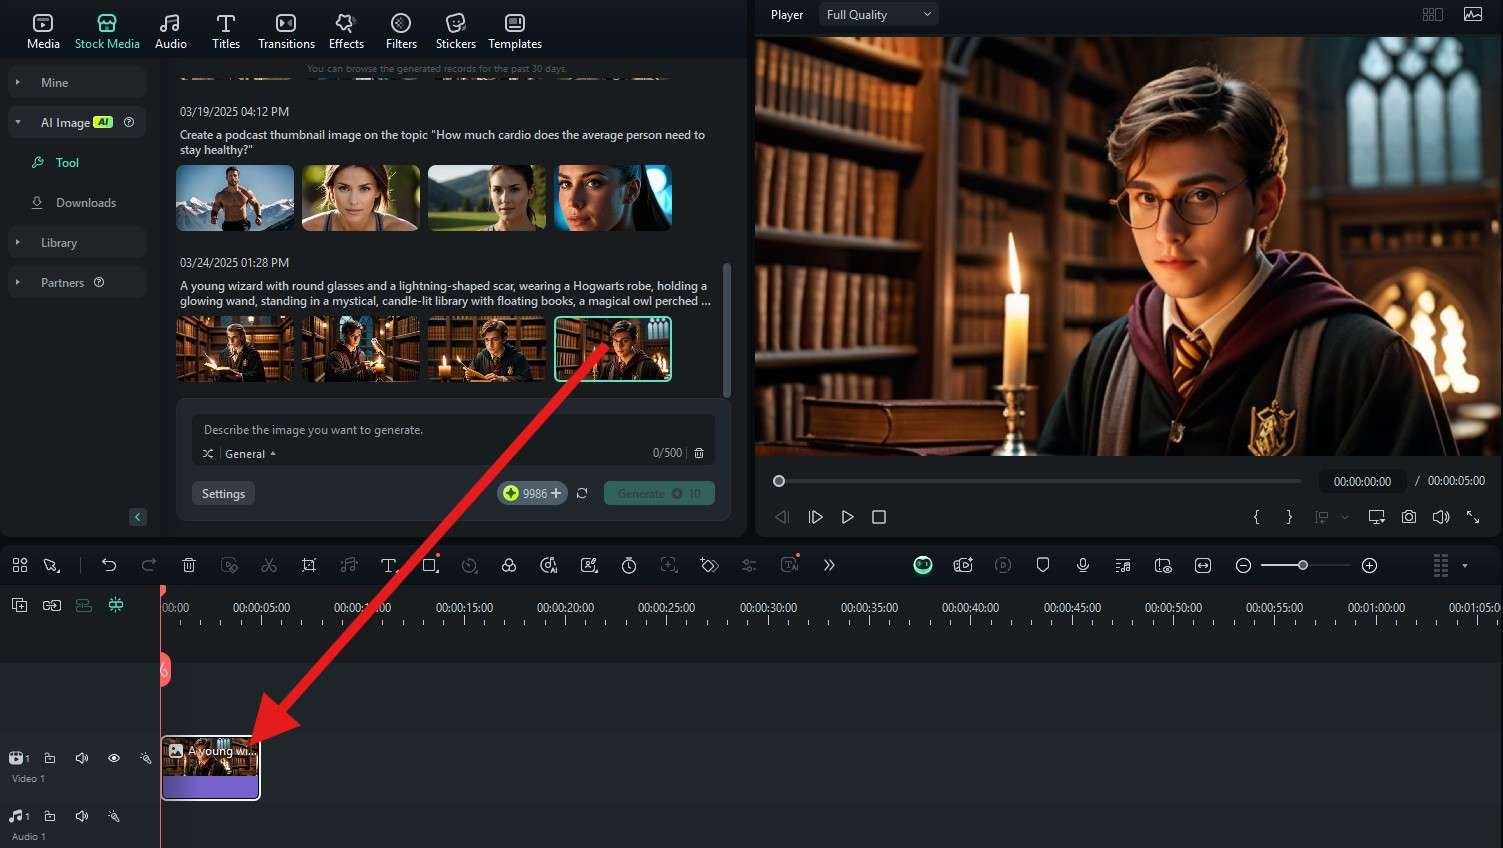Clear the prompt with the trash icon

tap(699, 453)
